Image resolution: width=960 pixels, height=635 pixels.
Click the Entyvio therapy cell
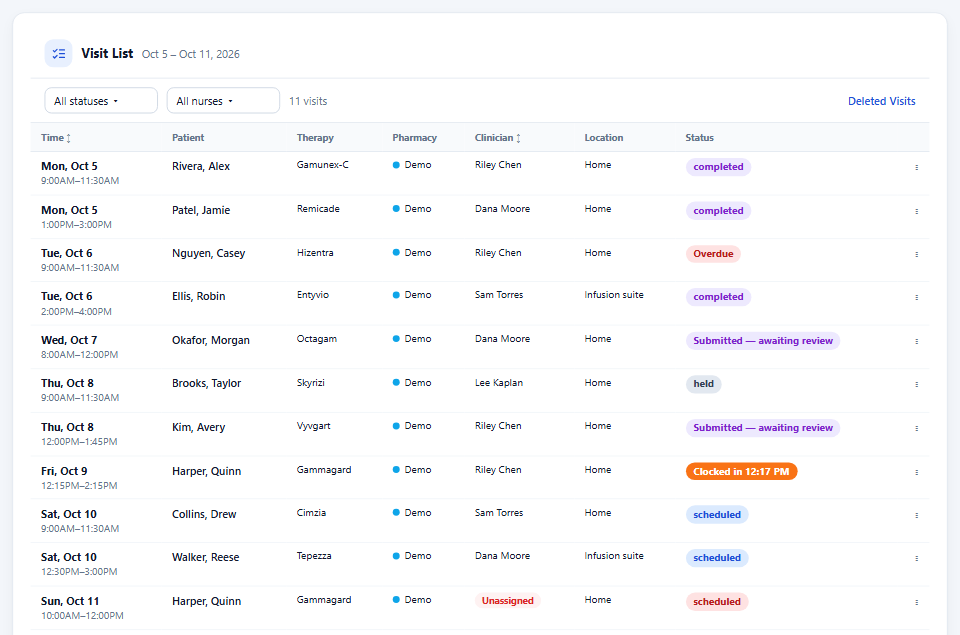coord(313,295)
